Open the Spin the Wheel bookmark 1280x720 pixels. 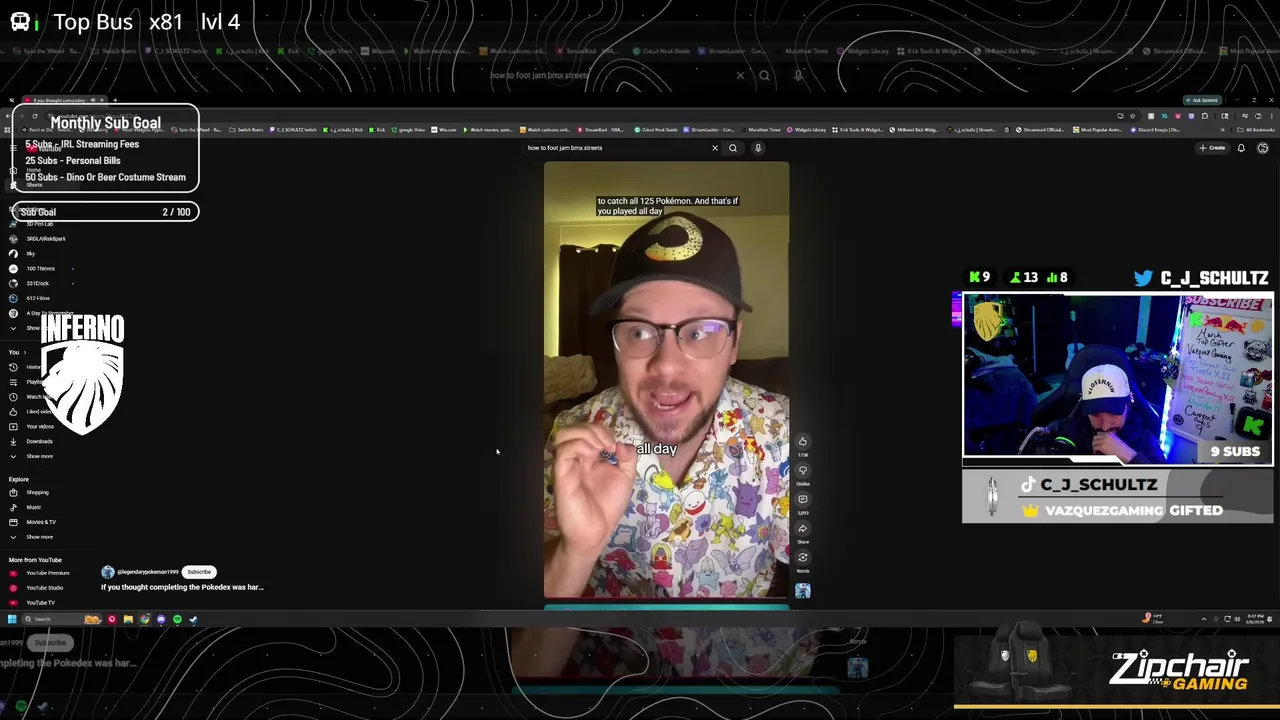pos(197,129)
